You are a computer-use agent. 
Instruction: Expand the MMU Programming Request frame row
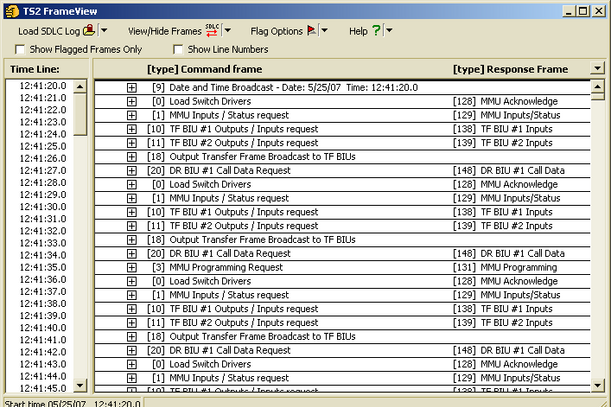click(x=132, y=268)
